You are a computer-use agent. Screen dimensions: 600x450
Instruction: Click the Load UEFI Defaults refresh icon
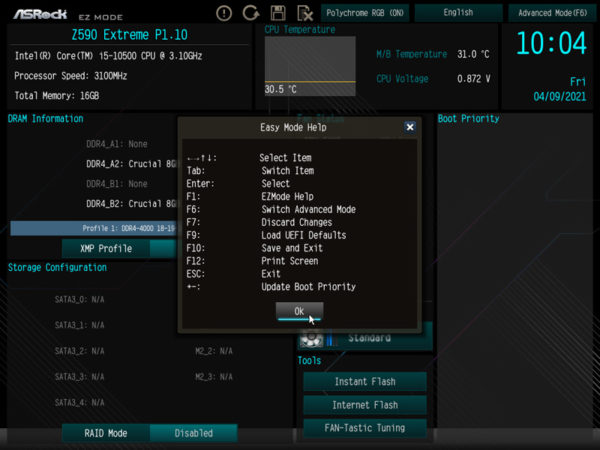pyautogui.click(x=251, y=13)
